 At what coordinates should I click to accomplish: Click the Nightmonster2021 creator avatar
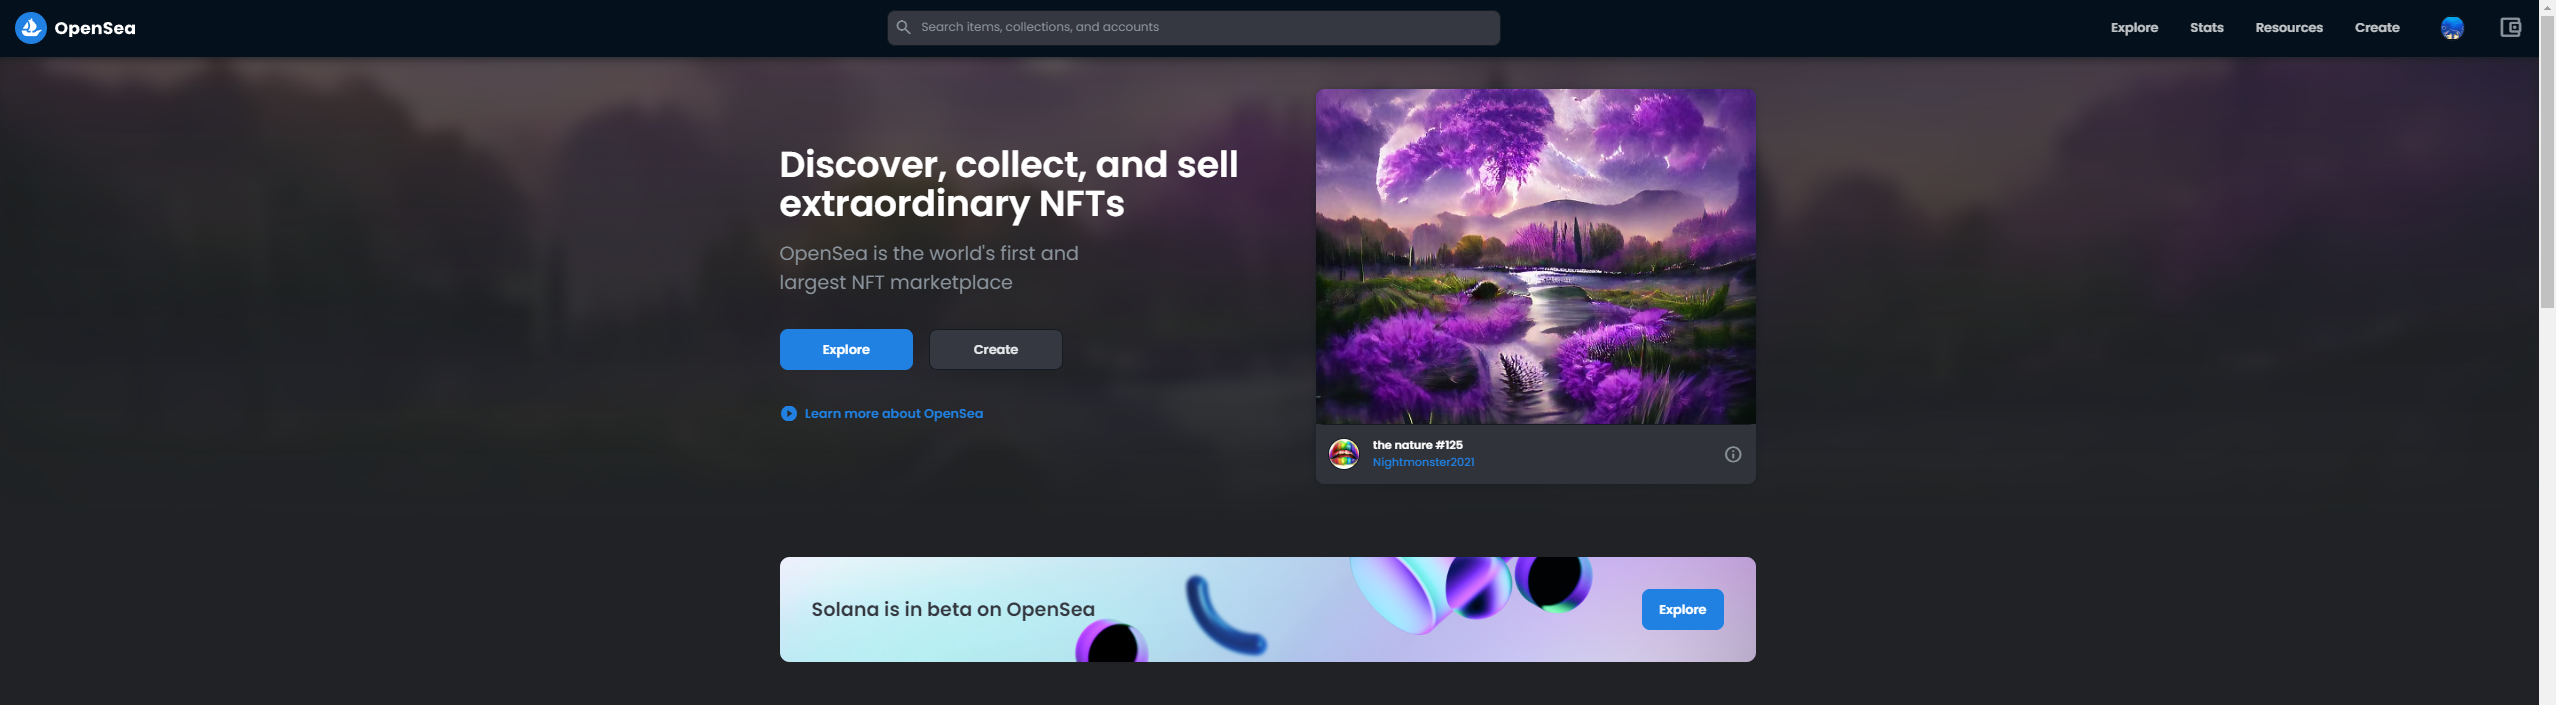(1344, 454)
